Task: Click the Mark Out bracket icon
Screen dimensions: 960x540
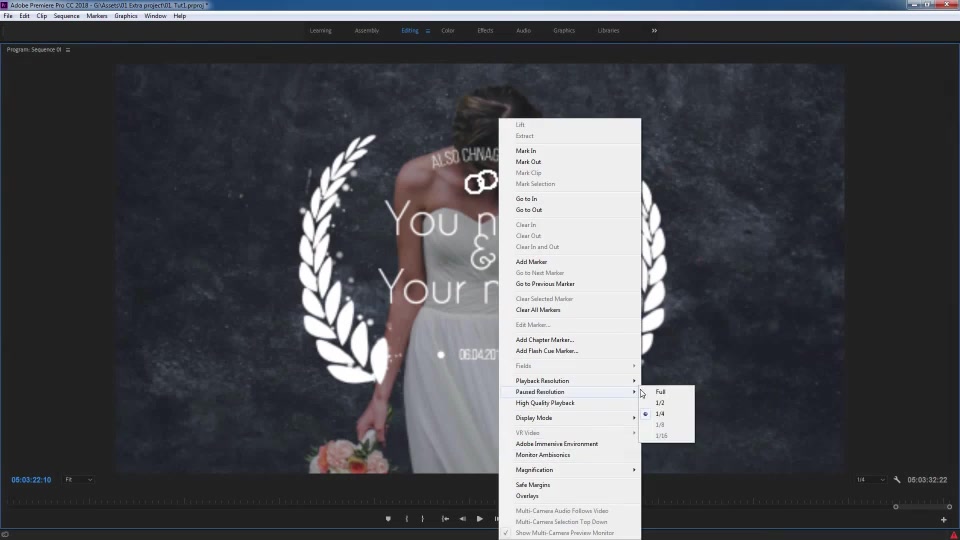Action: [x=422, y=519]
